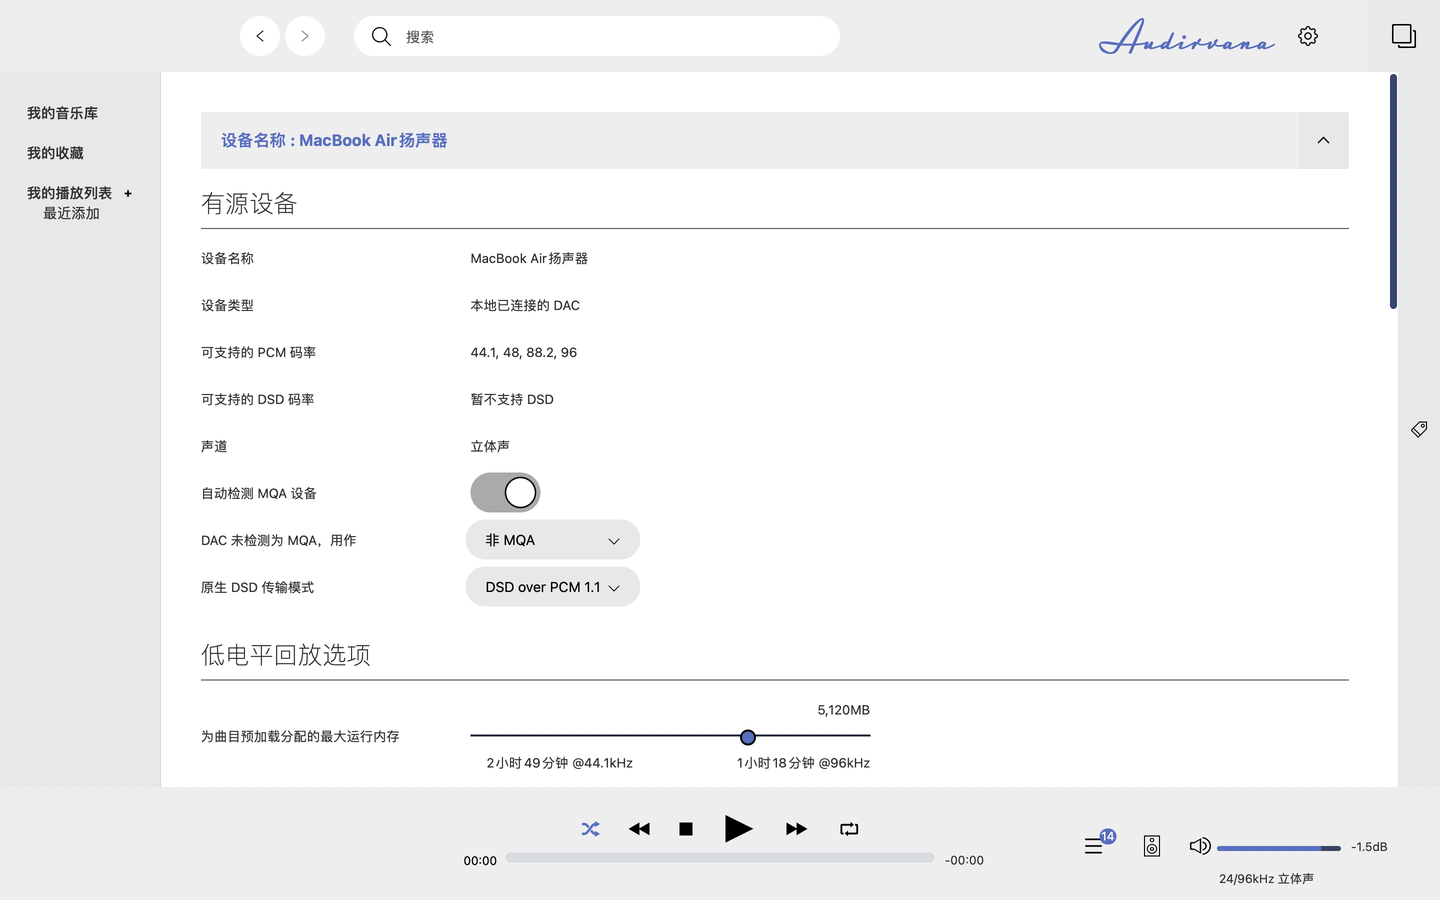1440x900 pixels.
Task: Open the DSD over PCM 1.1 dropdown
Action: [x=552, y=586]
